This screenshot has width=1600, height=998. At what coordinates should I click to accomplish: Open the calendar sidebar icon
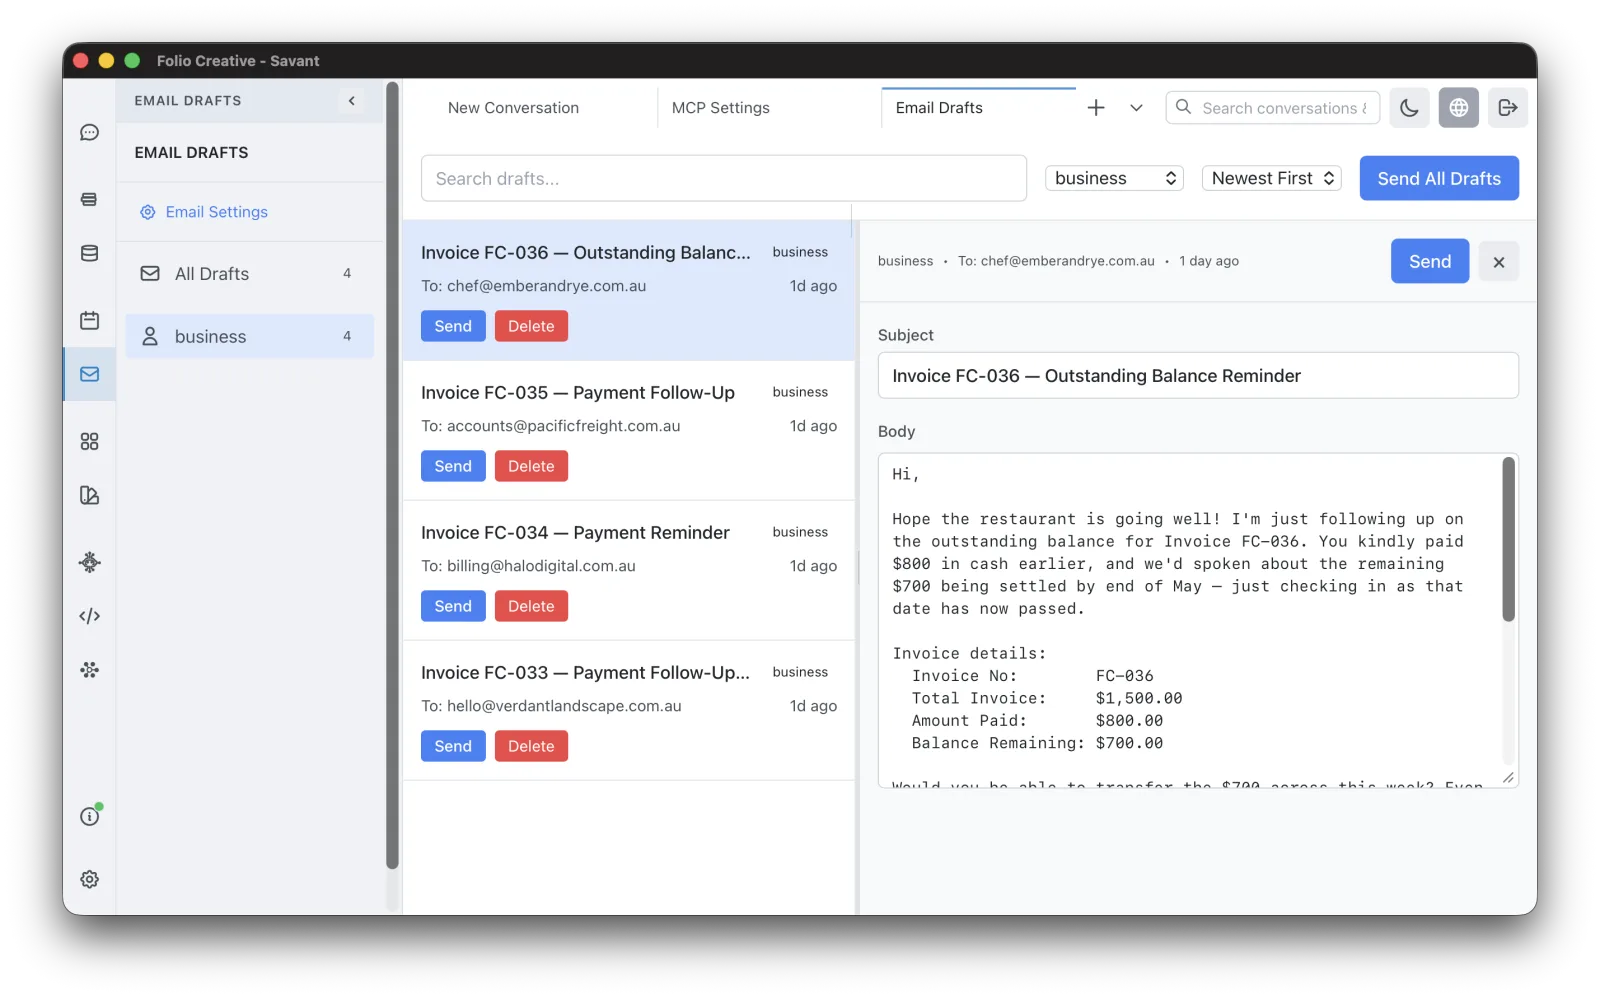tap(89, 320)
